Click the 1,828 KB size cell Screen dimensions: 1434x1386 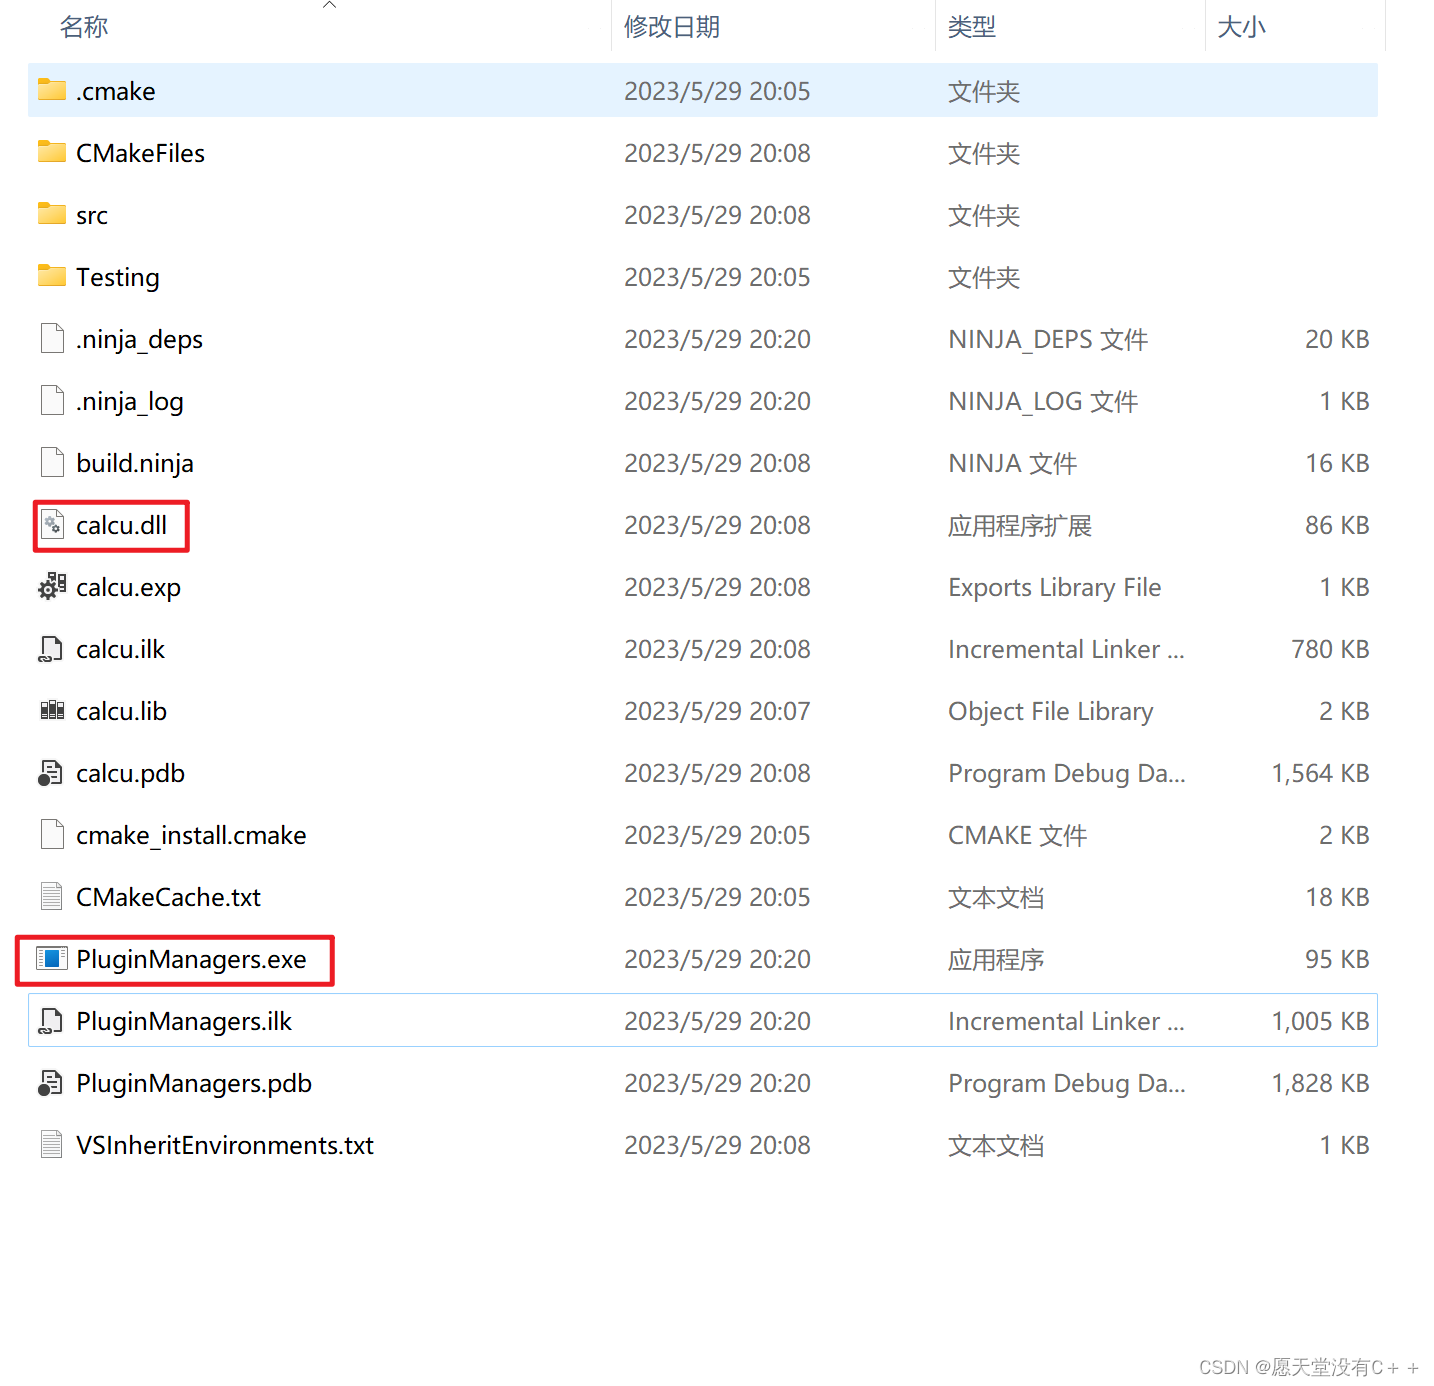pyautogui.click(x=1320, y=1083)
